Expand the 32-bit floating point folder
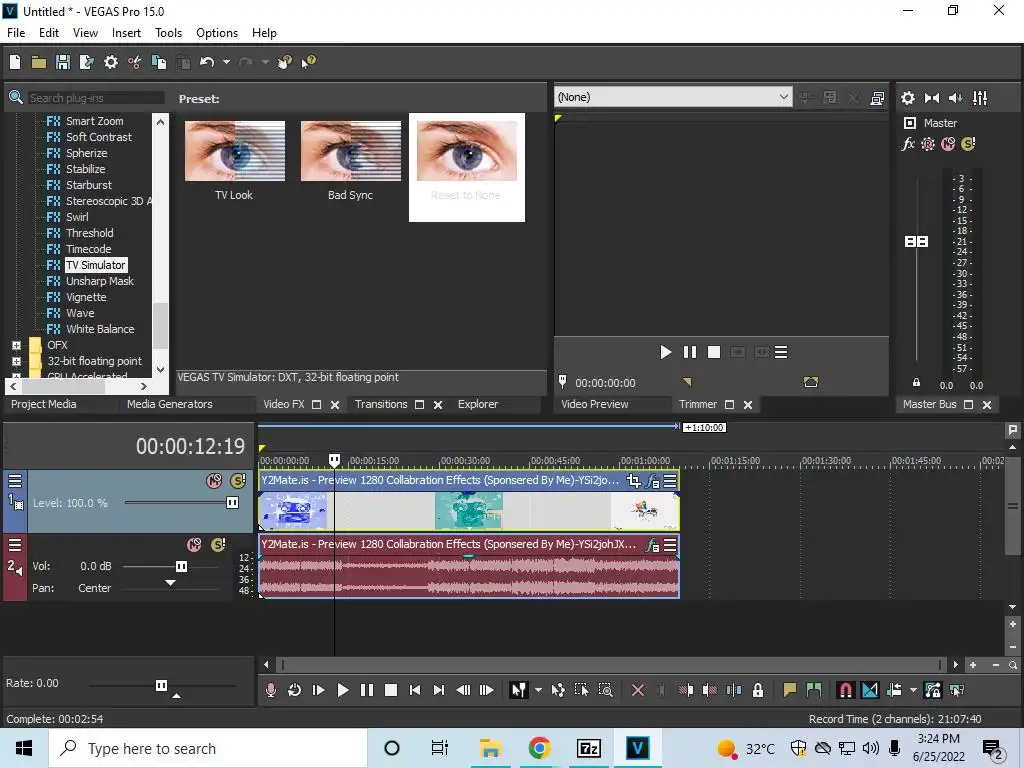This screenshot has width=1024, height=768. pos(16,361)
